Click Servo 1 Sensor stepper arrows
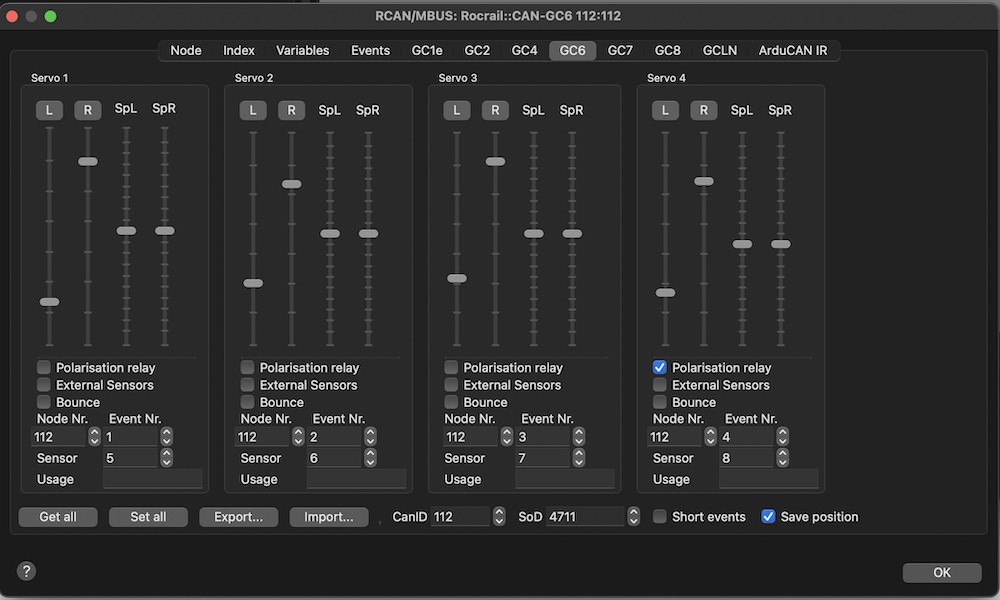The image size is (1000, 600). click(166, 458)
